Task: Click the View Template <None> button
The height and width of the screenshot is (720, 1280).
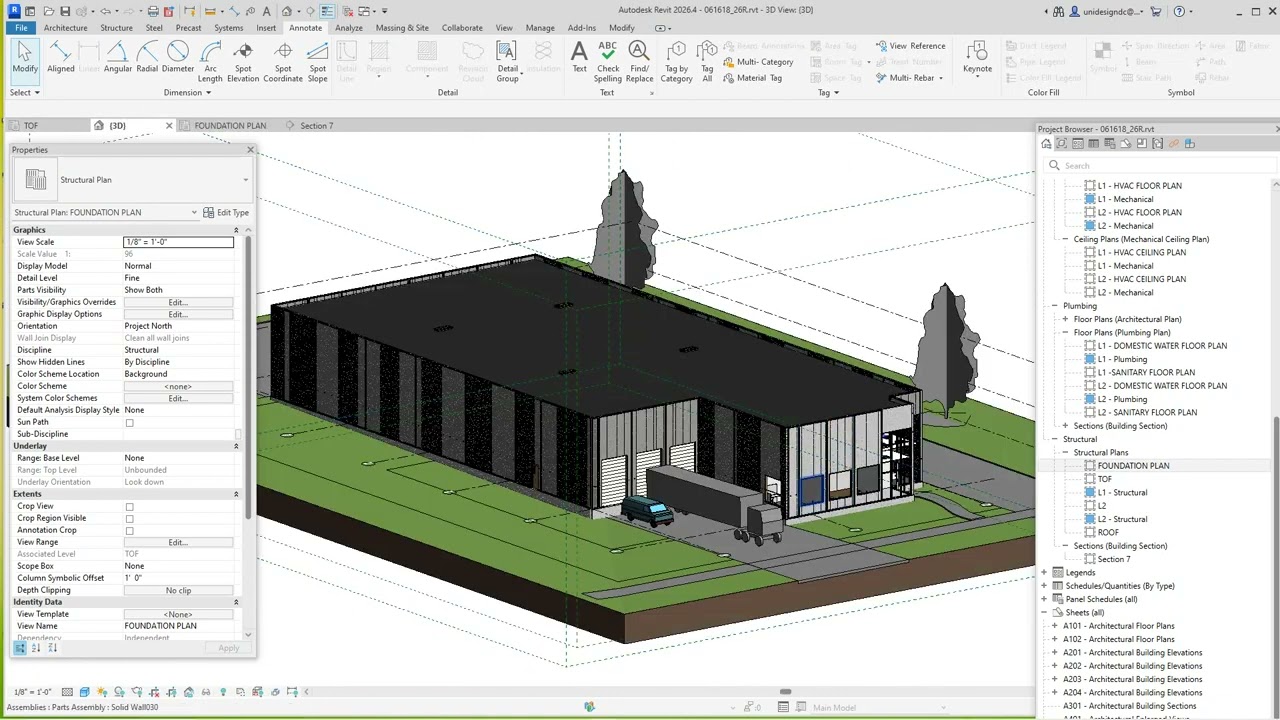Action: (x=178, y=614)
